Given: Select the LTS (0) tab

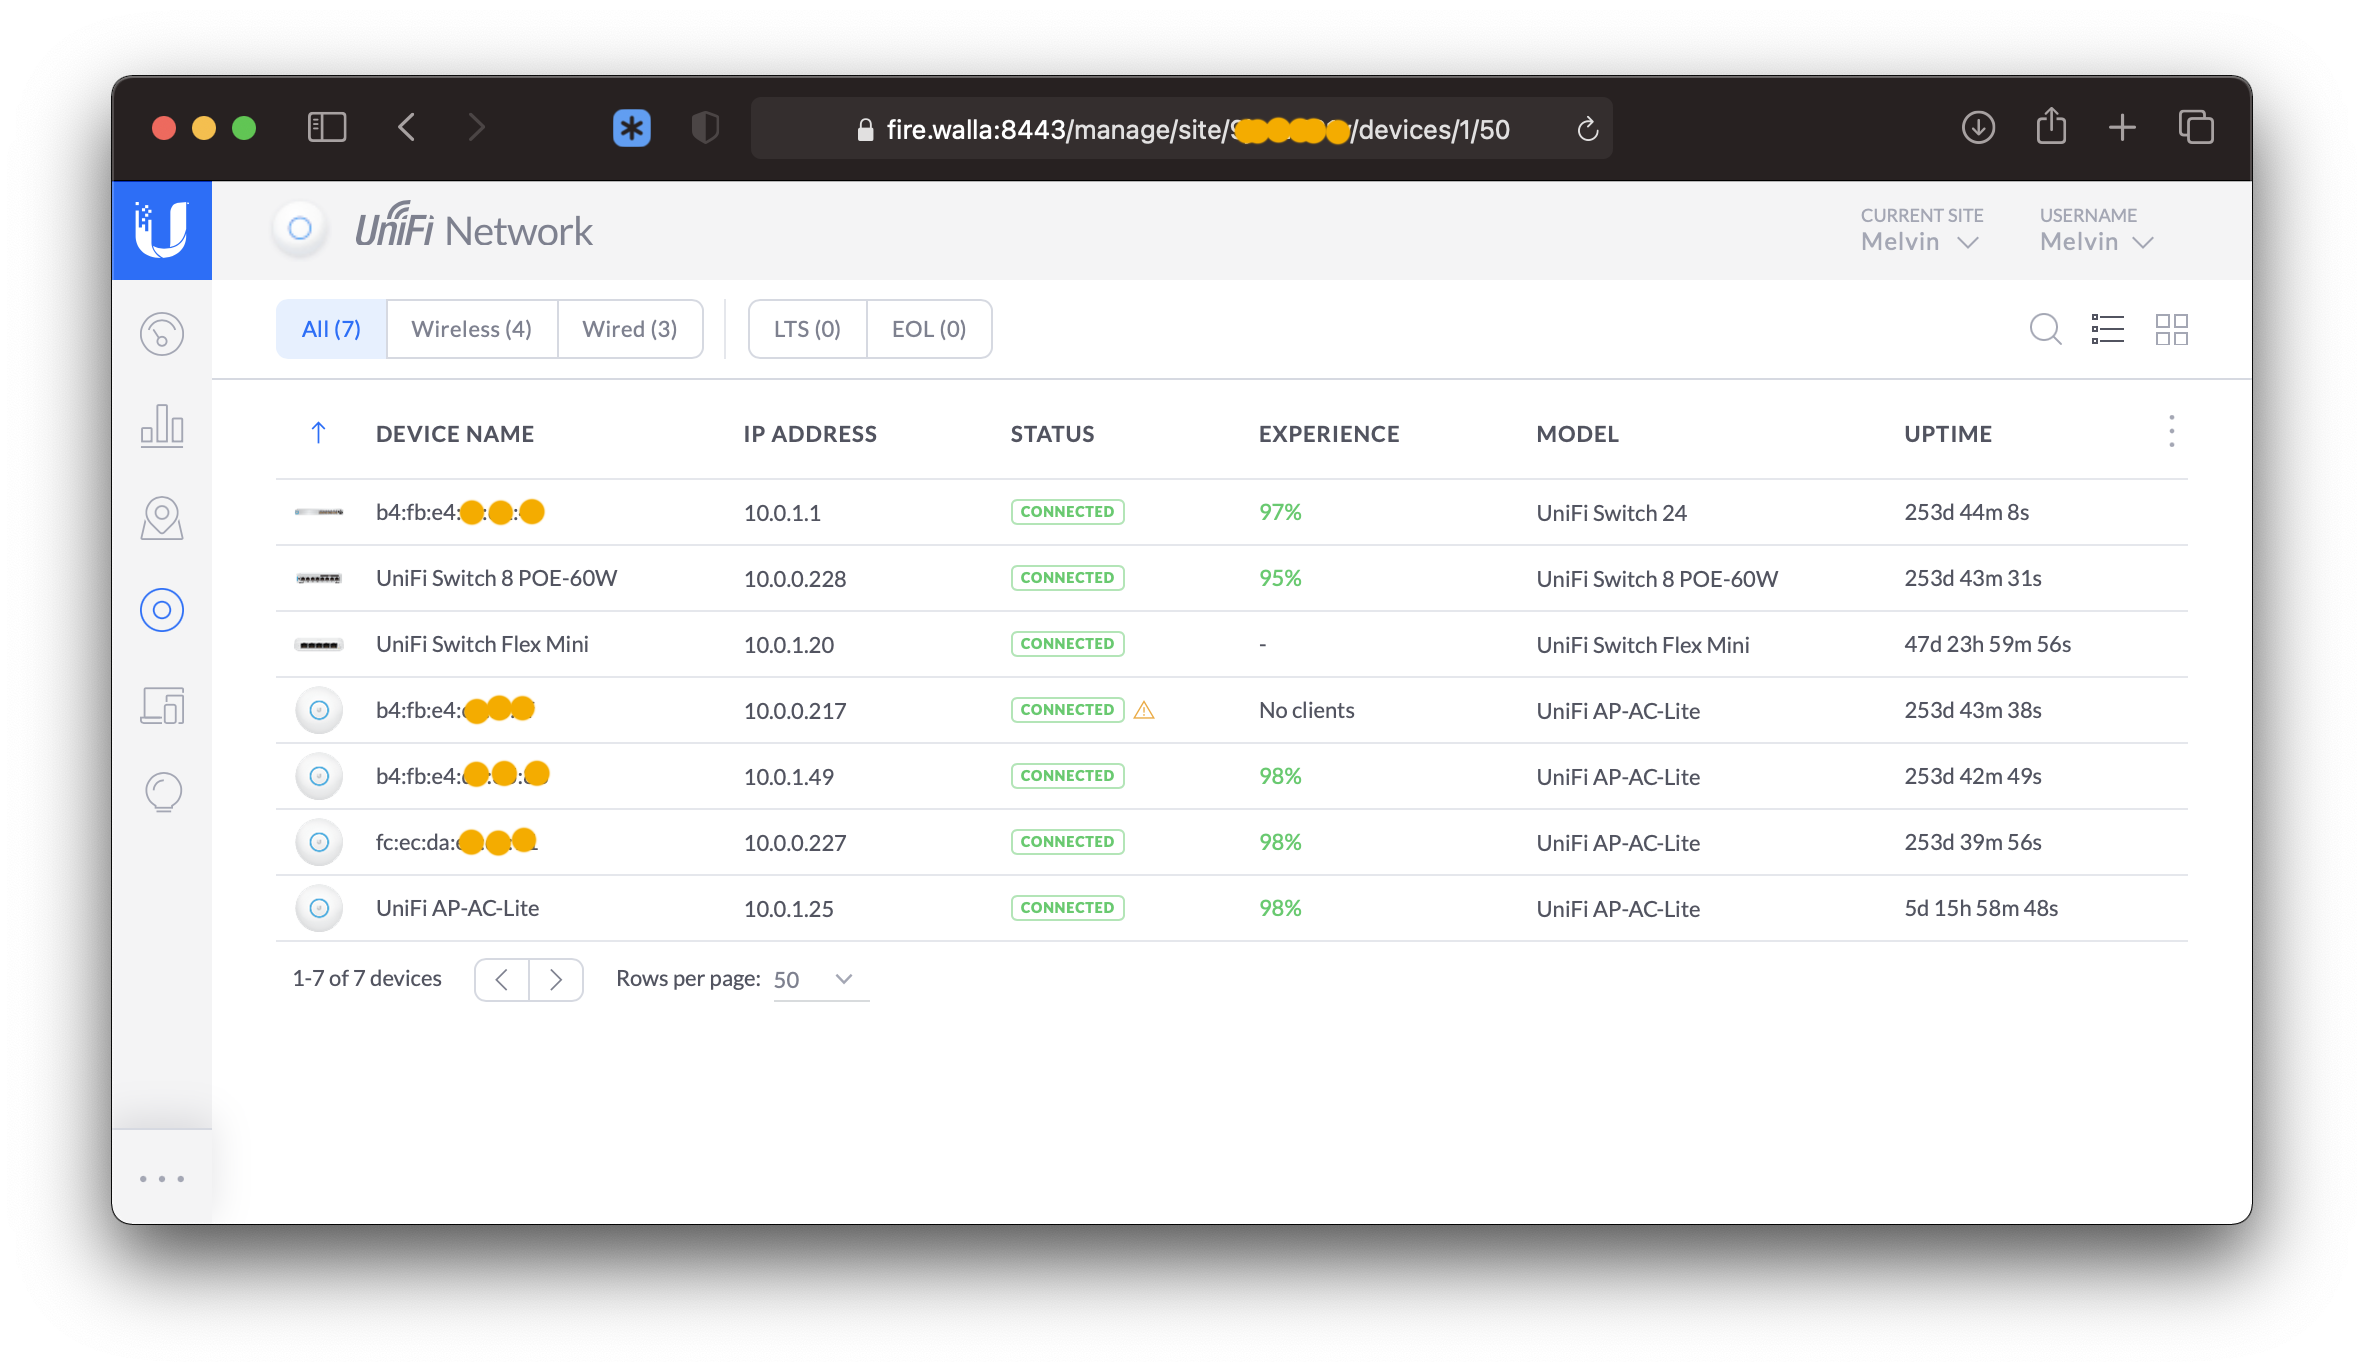Looking at the screenshot, I should point(807,329).
